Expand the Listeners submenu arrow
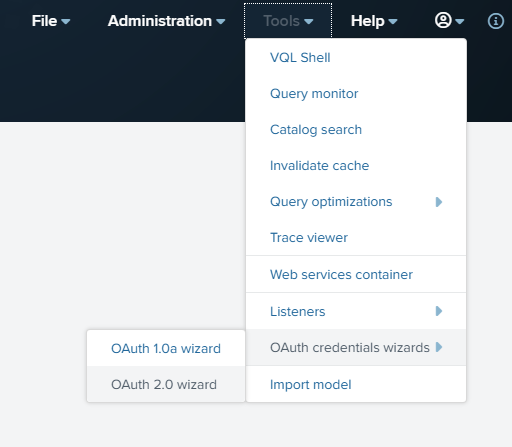512x447 pixels. pyautogui.click(x=439, y=311)
